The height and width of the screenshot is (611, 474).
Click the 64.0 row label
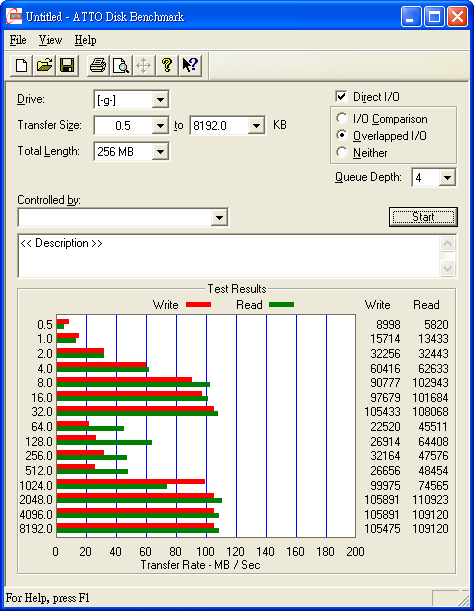[x=42, y=427]
